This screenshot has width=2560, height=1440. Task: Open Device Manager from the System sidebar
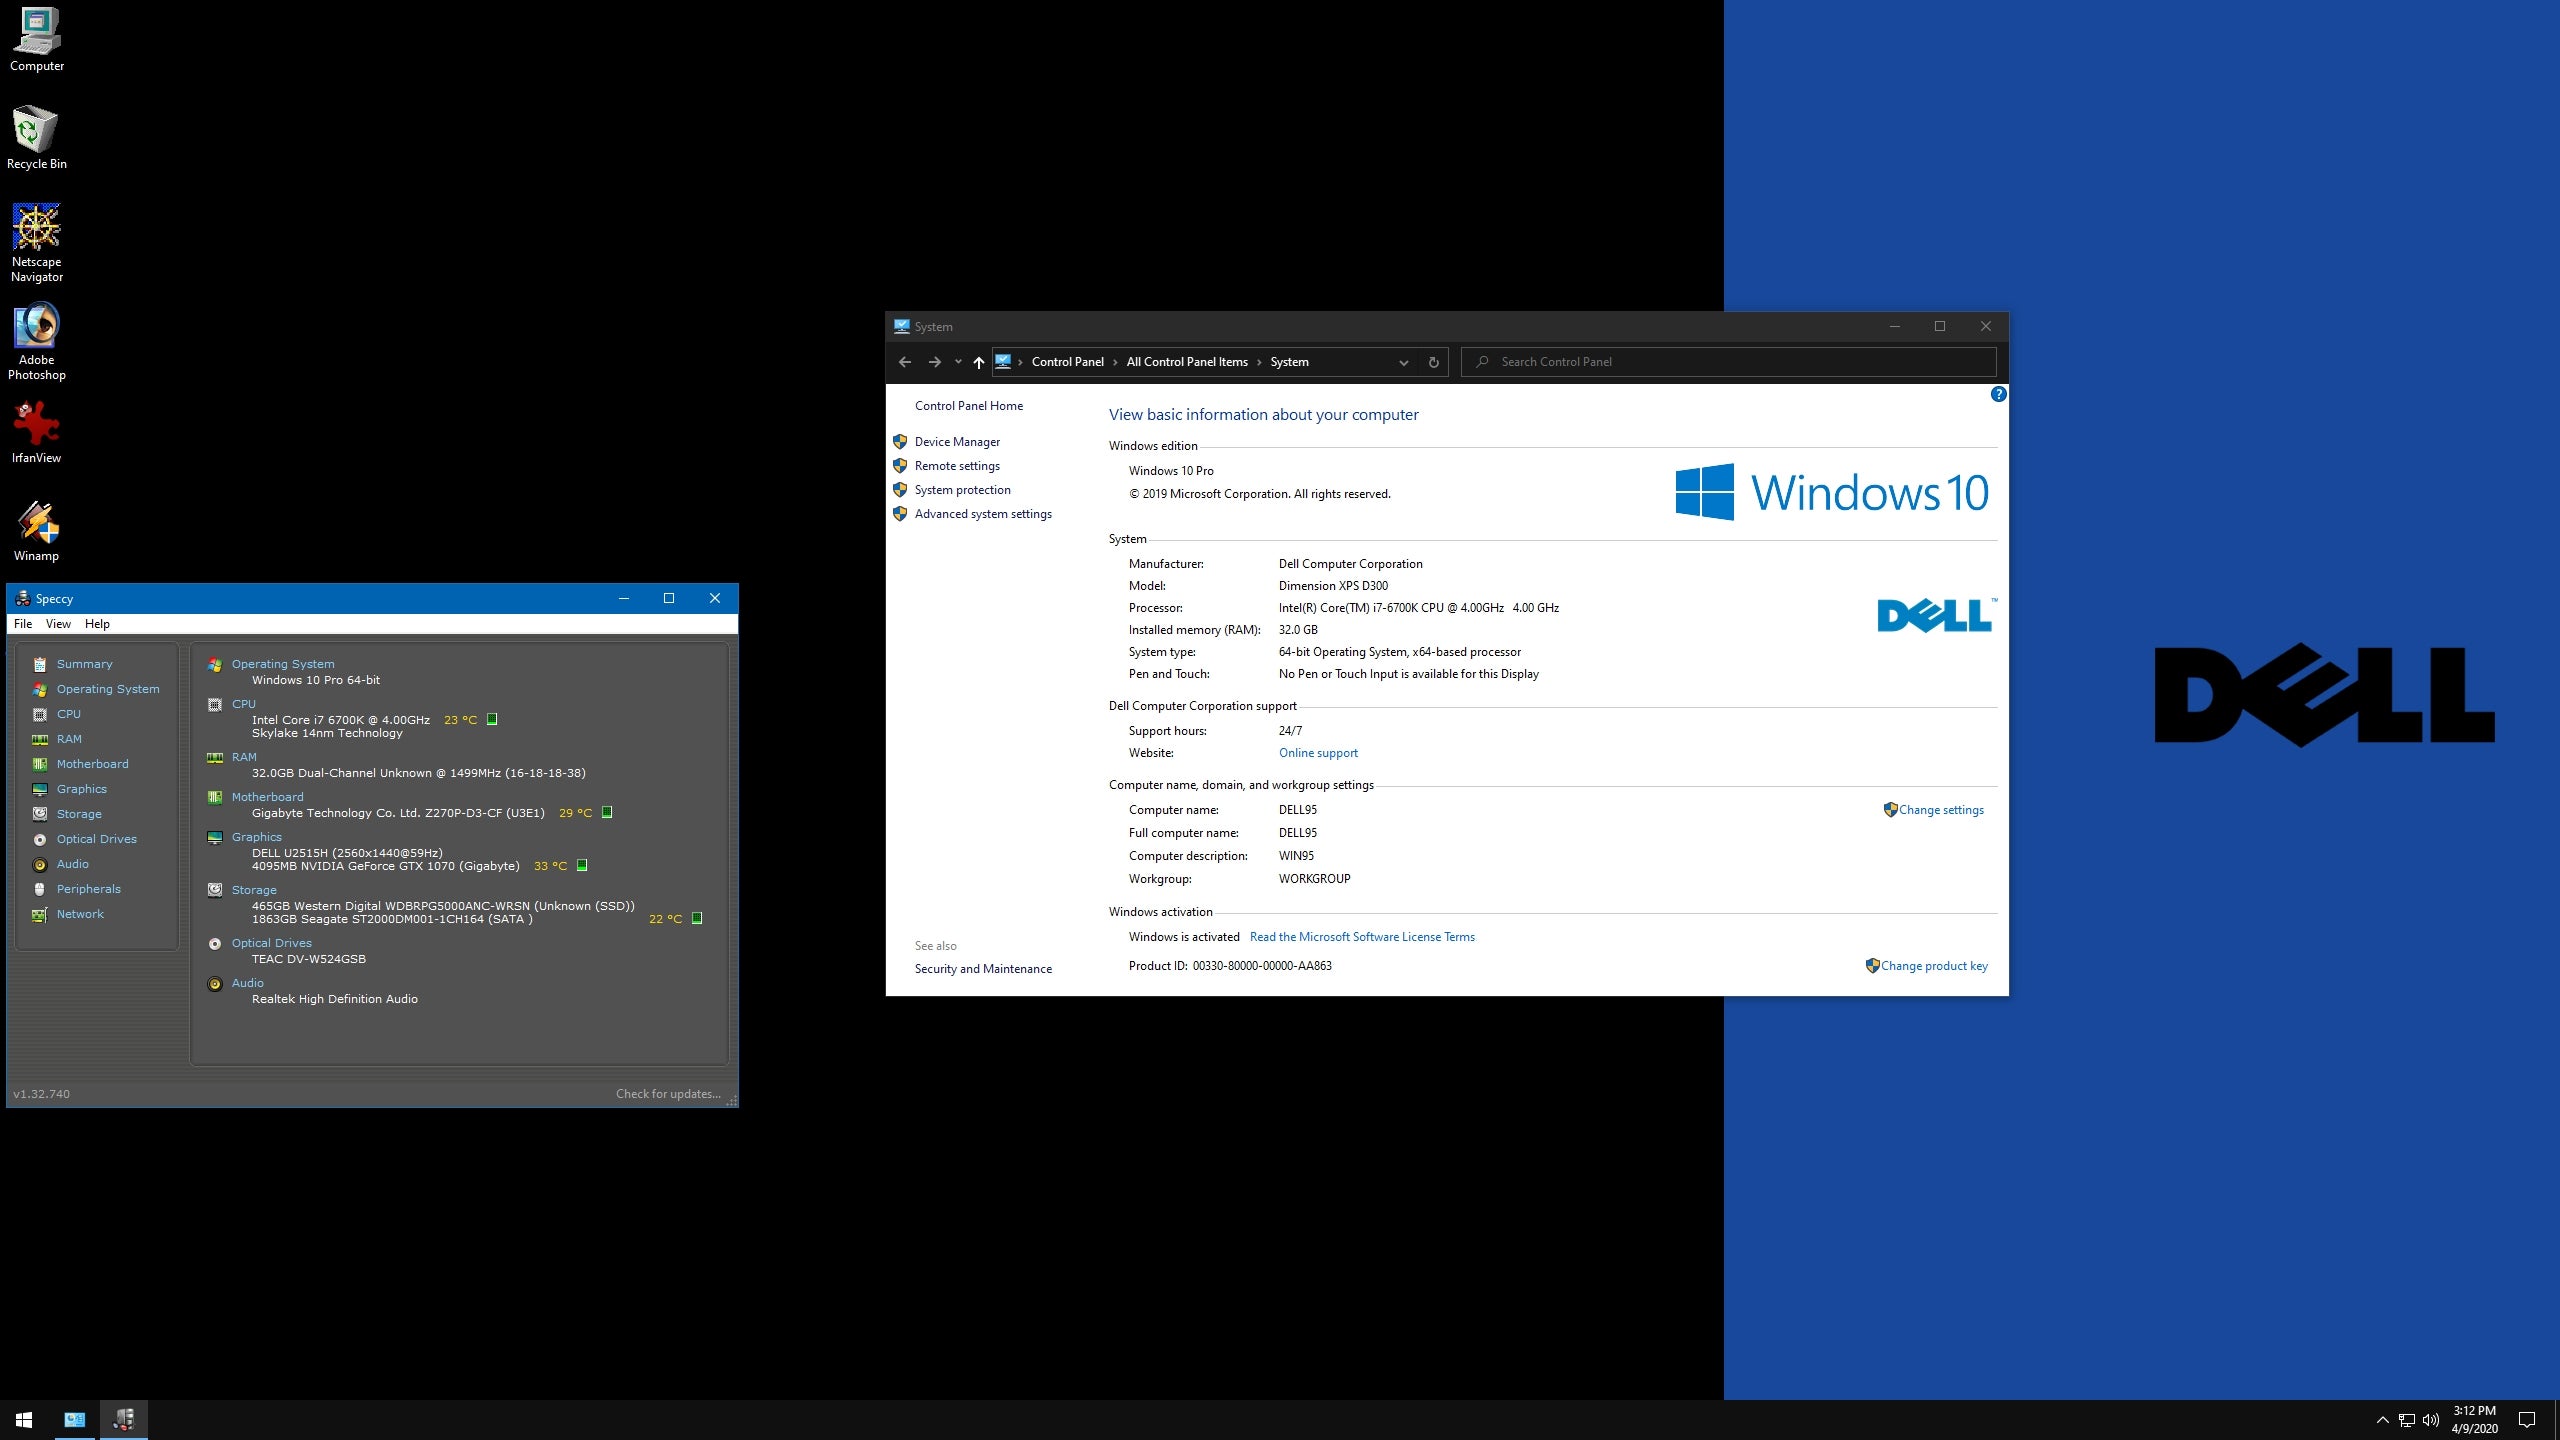[x=957, y=442]
